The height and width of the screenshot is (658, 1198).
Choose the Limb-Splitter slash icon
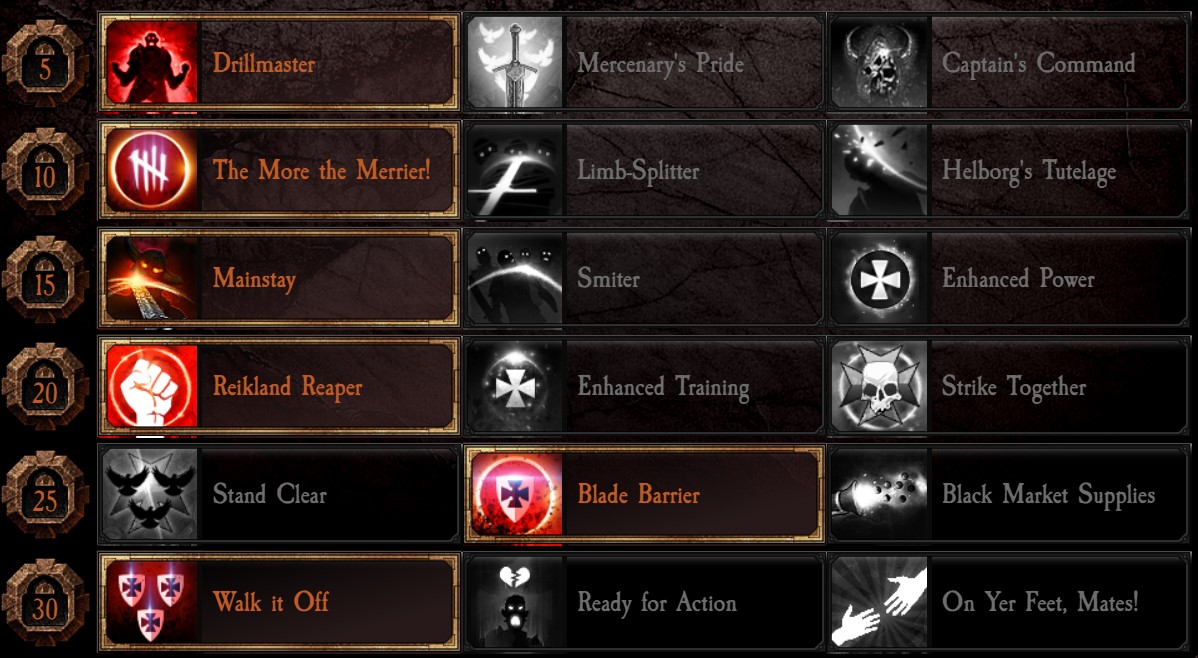click(515, 170)
